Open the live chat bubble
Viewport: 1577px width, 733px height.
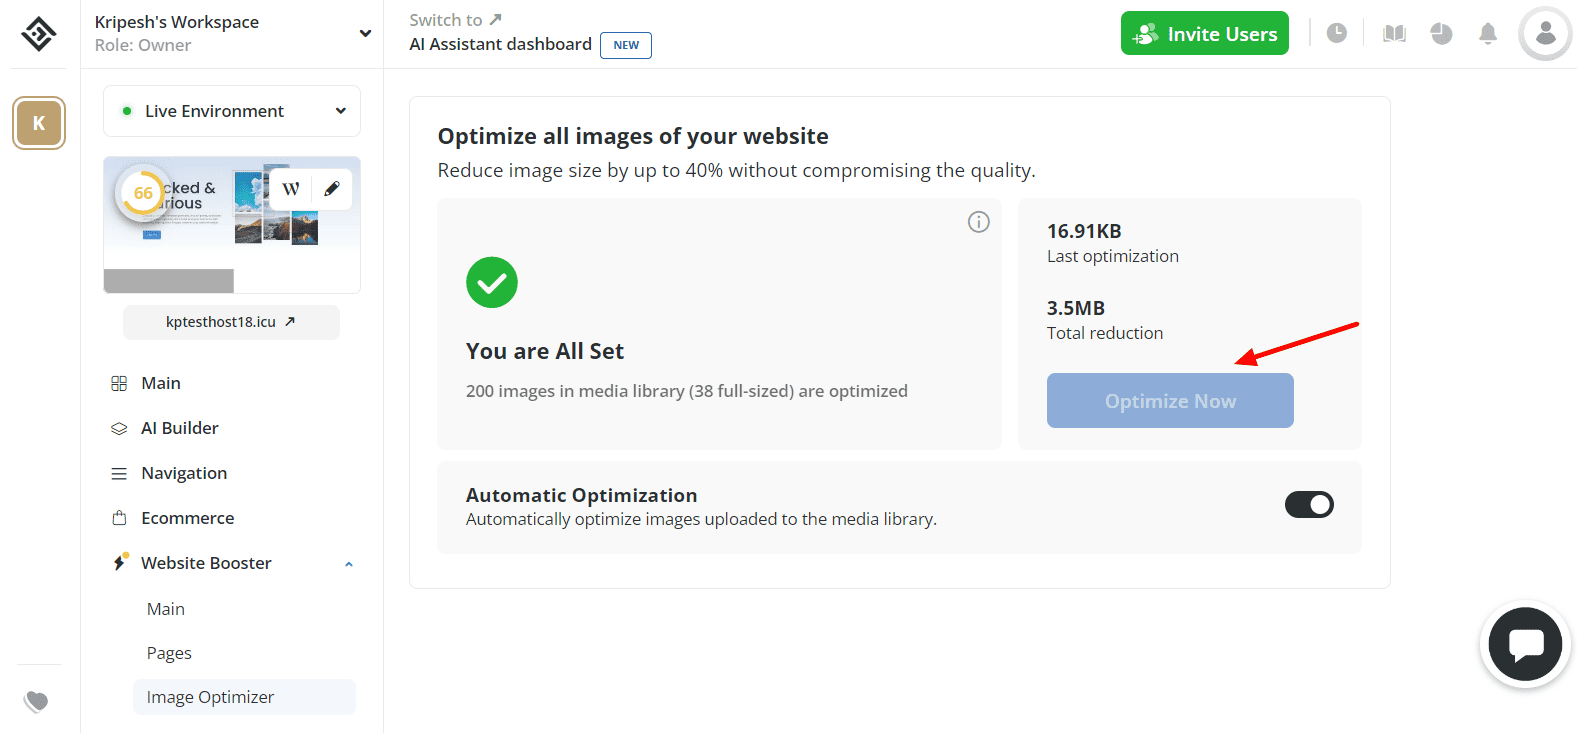tap(1525, 644)
